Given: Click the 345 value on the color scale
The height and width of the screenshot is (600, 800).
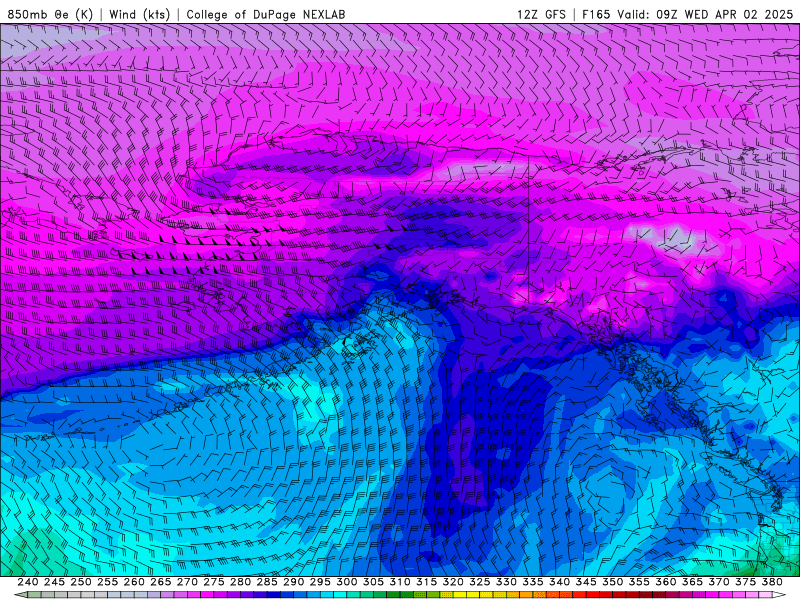Looking at the screenshot, I should click(586, 582).
